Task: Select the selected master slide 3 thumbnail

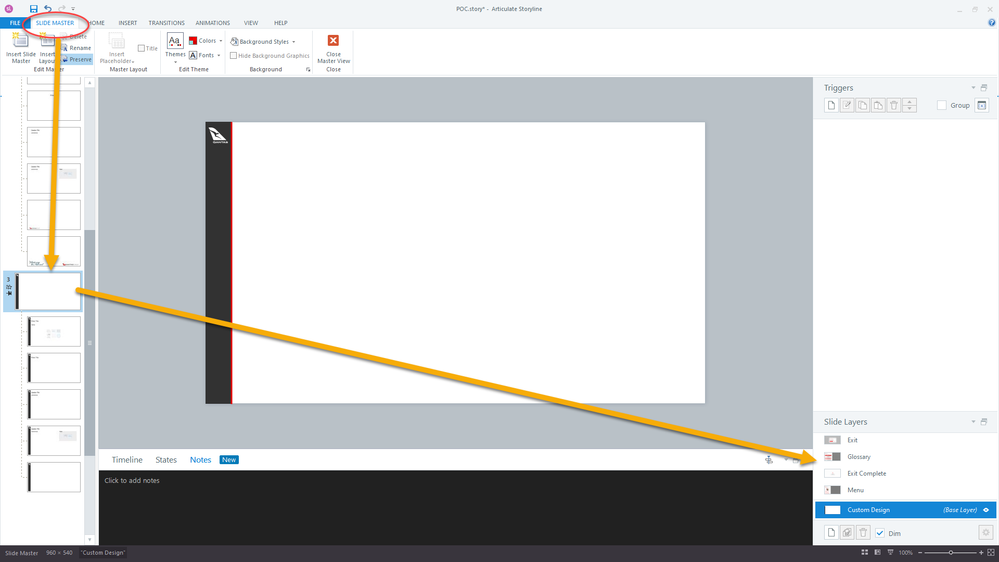Action: tap(49, 291)
